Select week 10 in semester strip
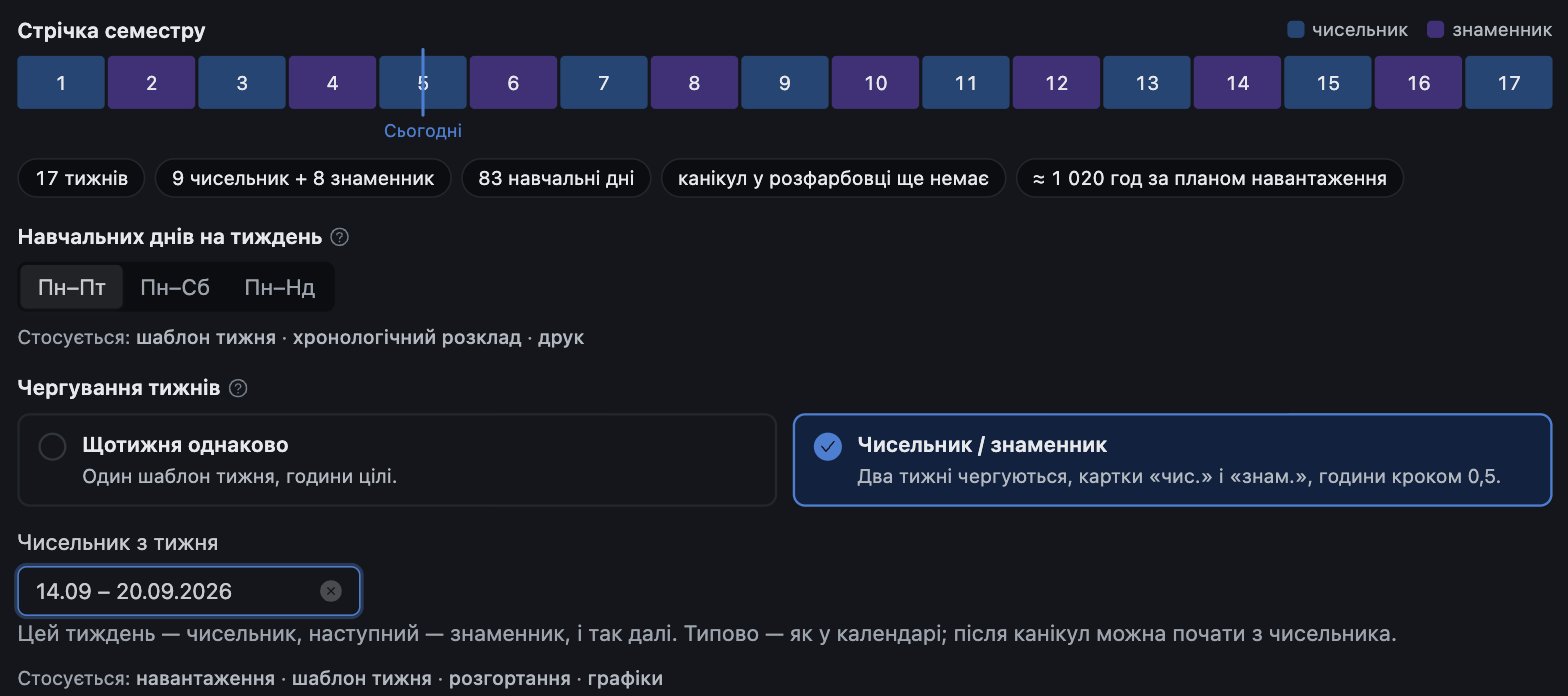This screenshot has width=1568, height=696. coord(875,83)
